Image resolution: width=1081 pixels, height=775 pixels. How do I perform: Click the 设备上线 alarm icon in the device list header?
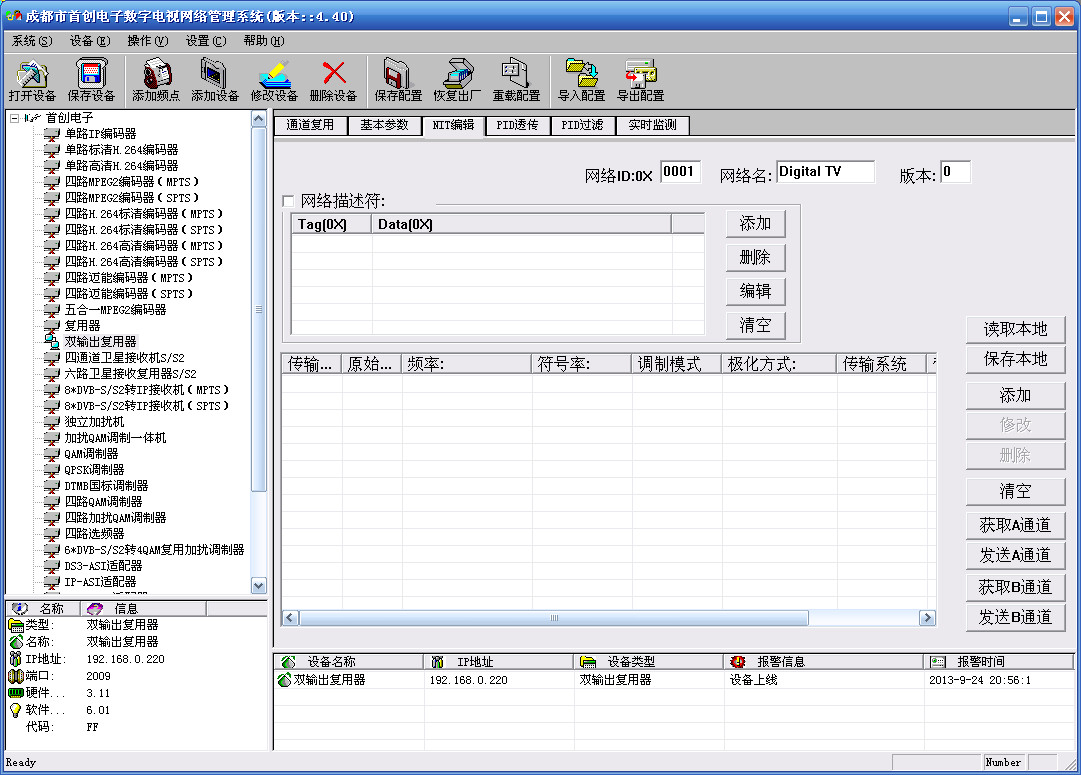[x=738, y=662]
